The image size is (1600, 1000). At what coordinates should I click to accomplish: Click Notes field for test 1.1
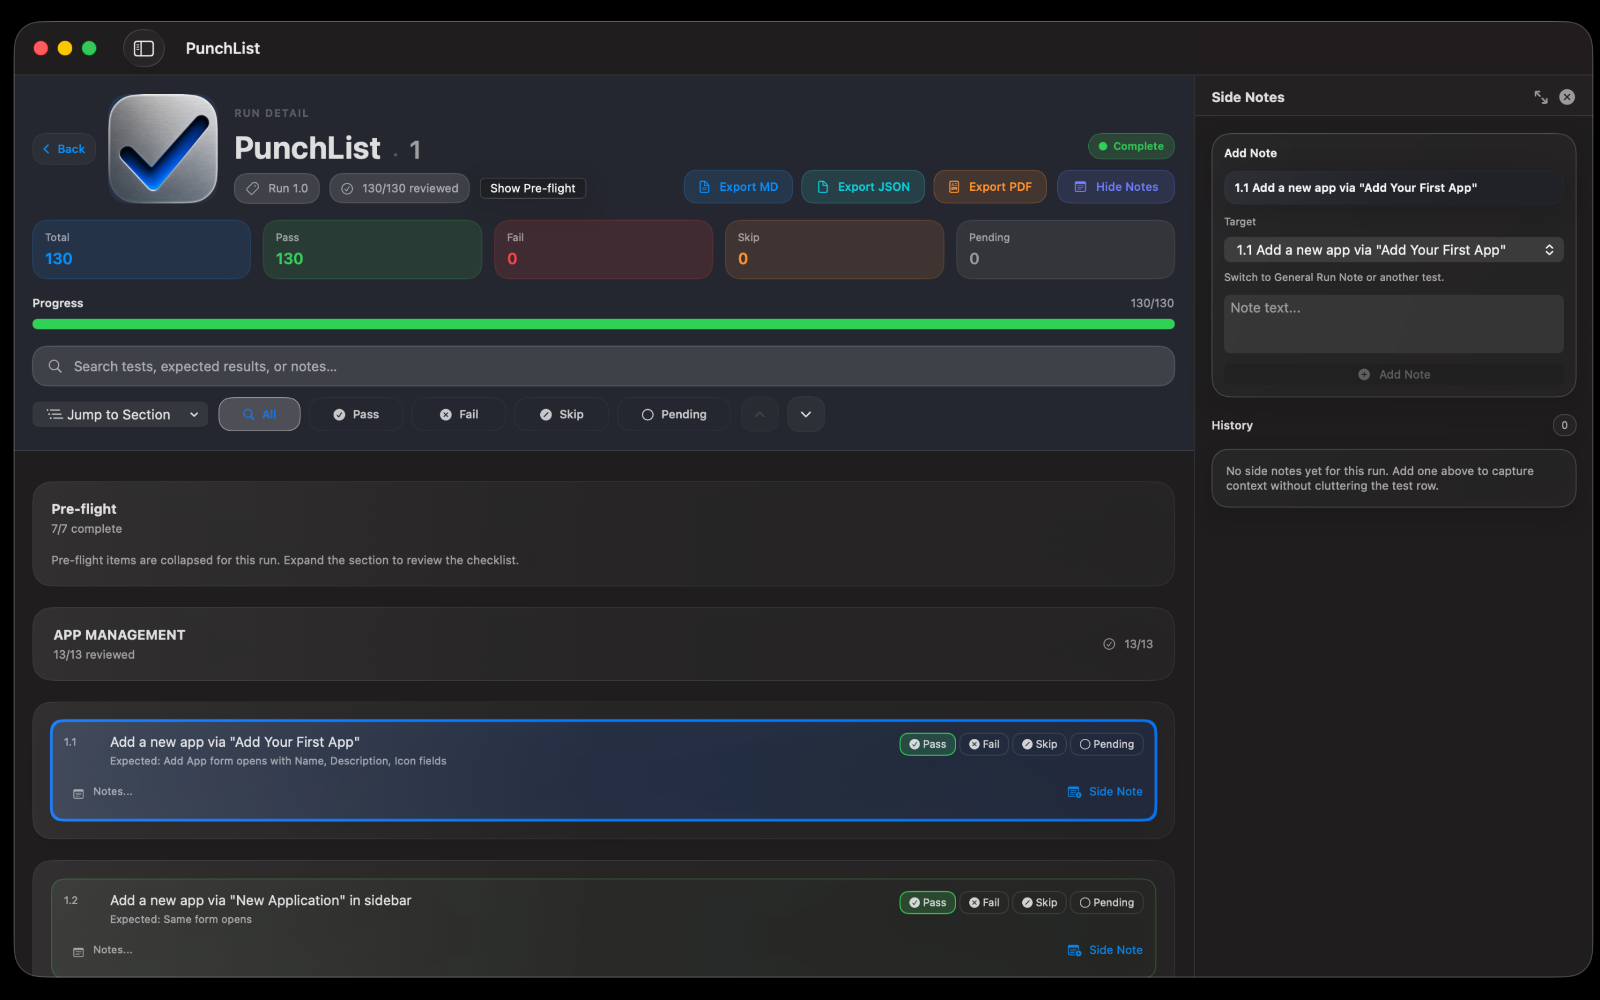pos(112,792)
